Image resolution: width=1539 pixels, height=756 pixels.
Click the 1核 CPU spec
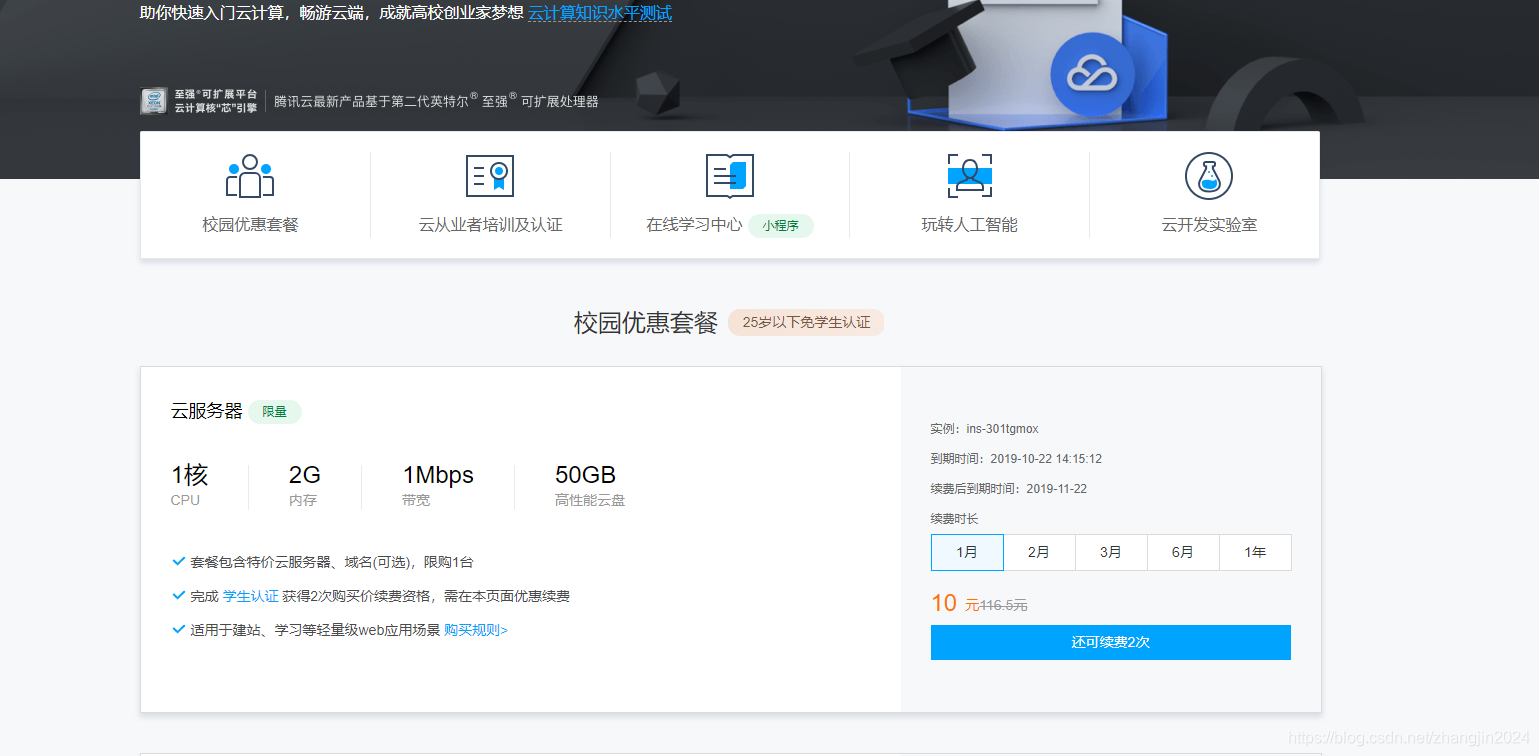(x=190, y=485)
